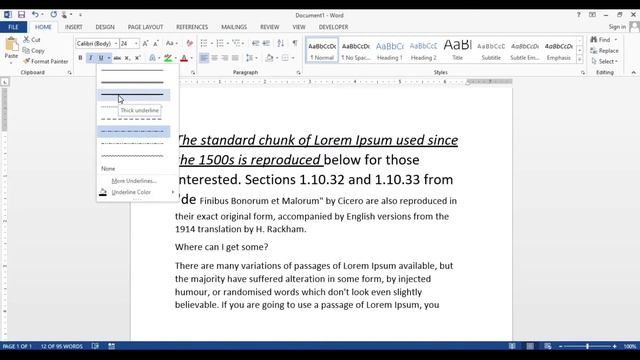The image size is (640, 360).
Task: Switch to the DESIGN tab
Action: click(x=105, y=27)
